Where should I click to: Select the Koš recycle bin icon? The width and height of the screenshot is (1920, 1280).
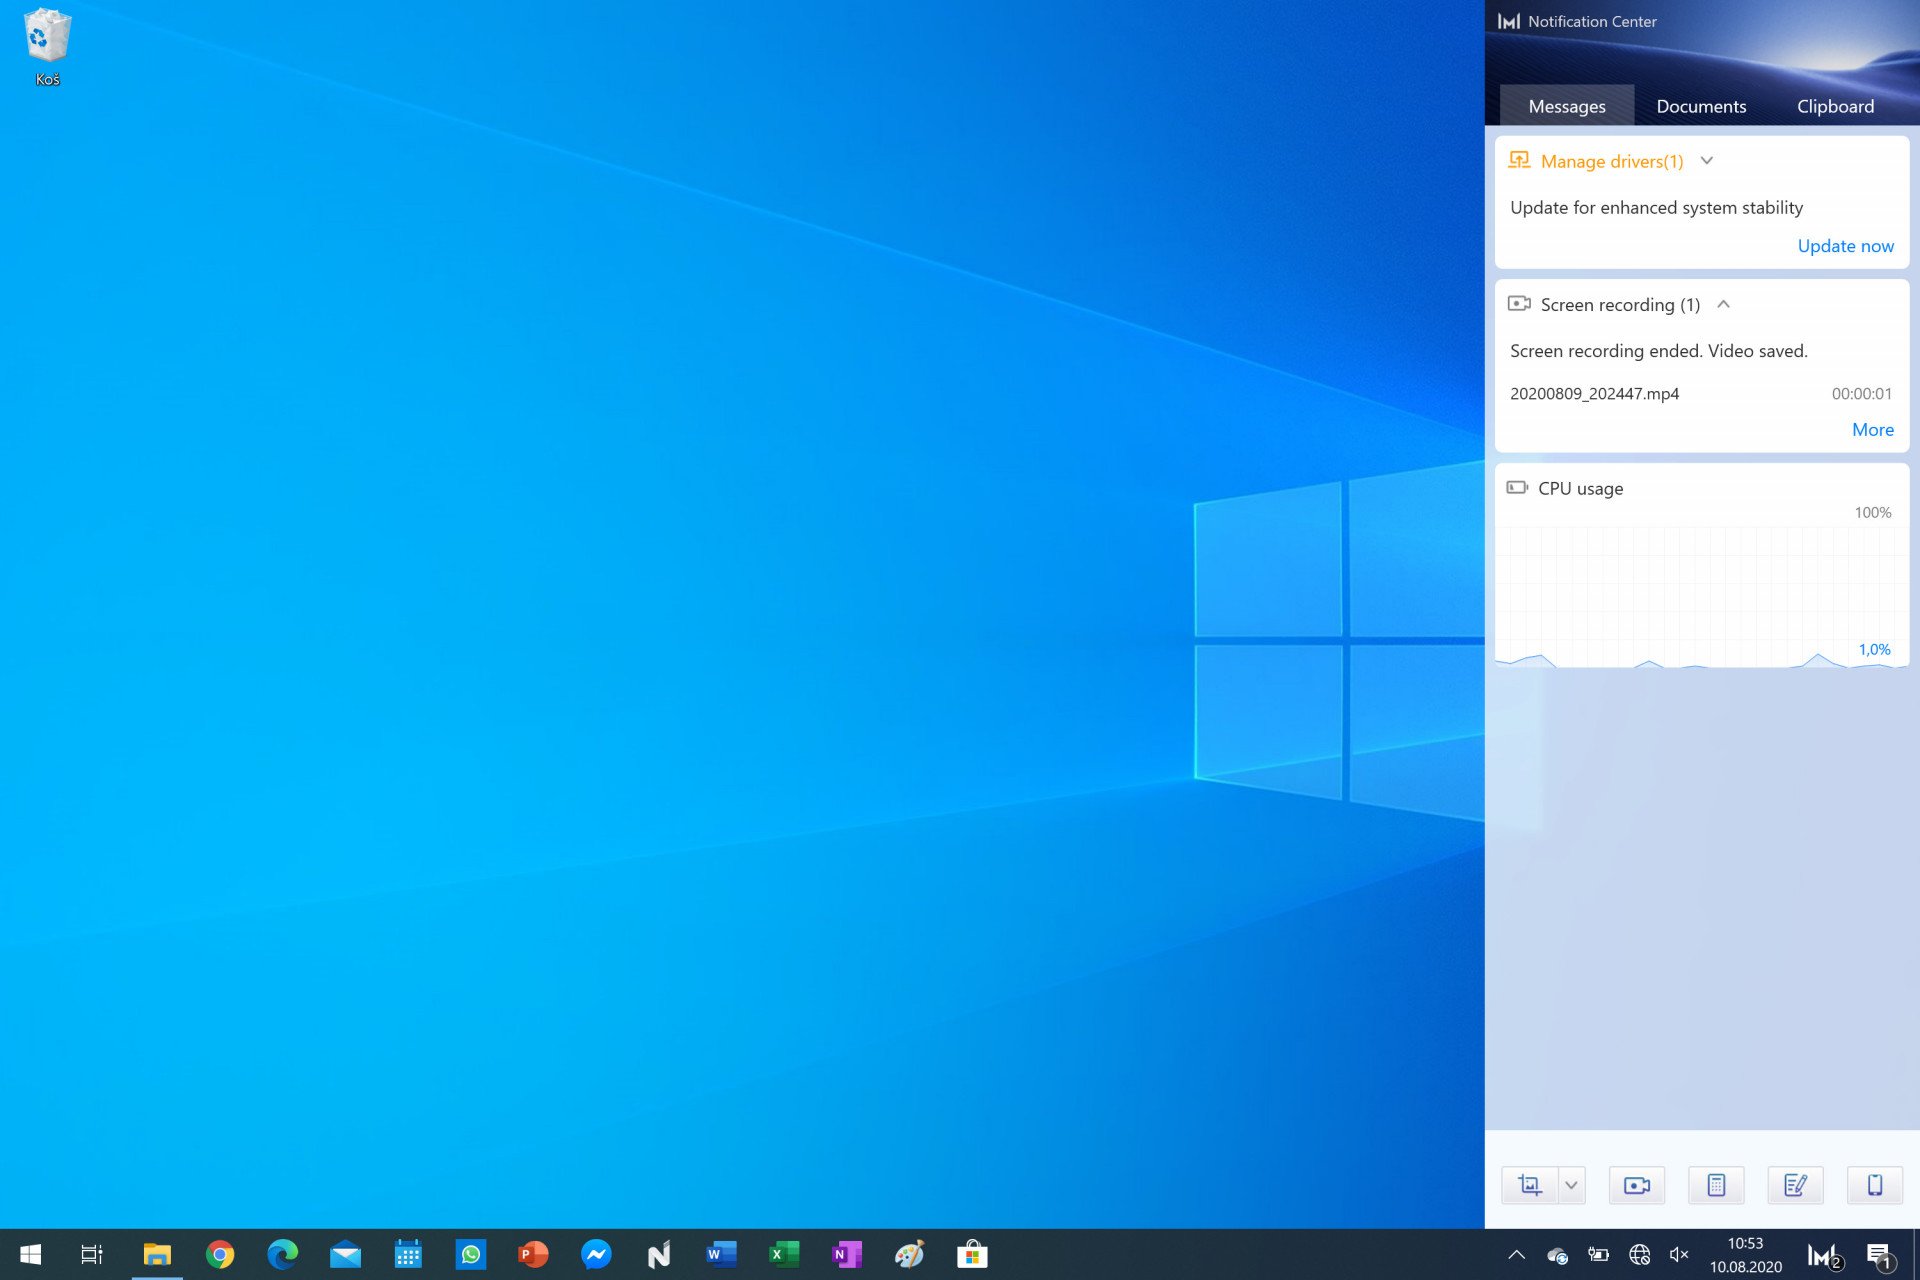(47, 47)
